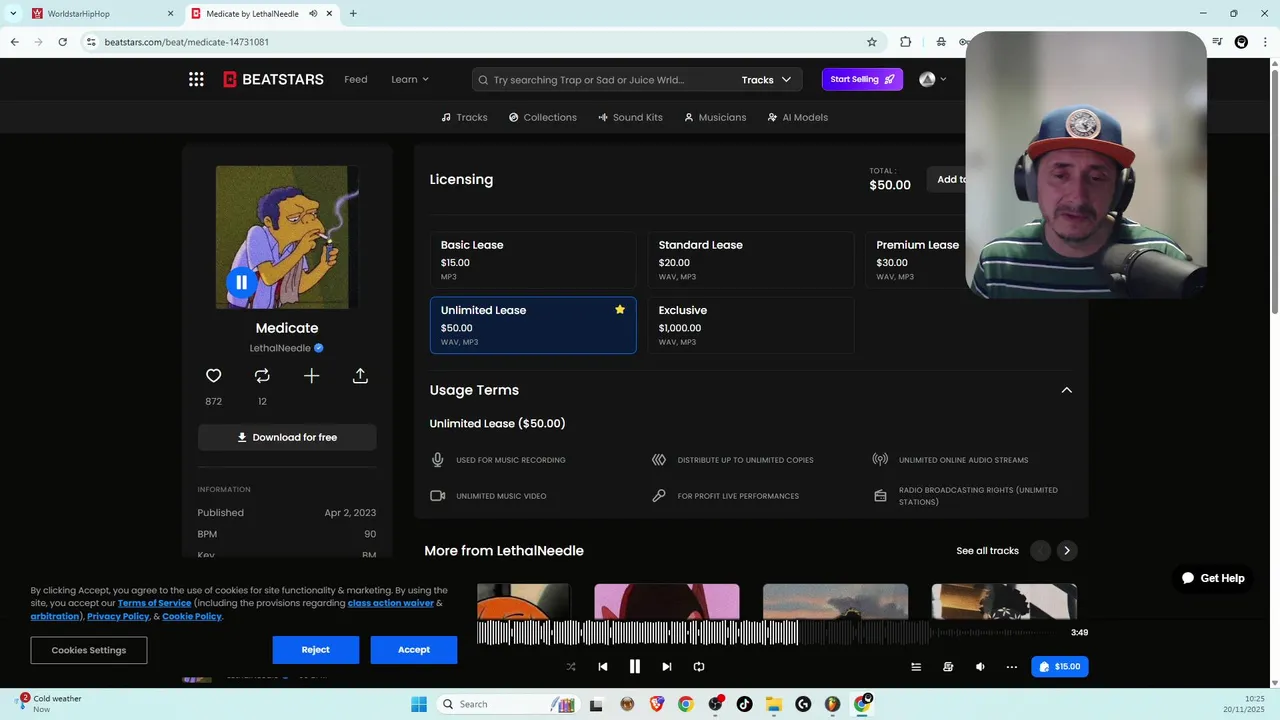Open the Sound Kits navigation item
Screen dimensions: 1280x720
pos(631,117)
